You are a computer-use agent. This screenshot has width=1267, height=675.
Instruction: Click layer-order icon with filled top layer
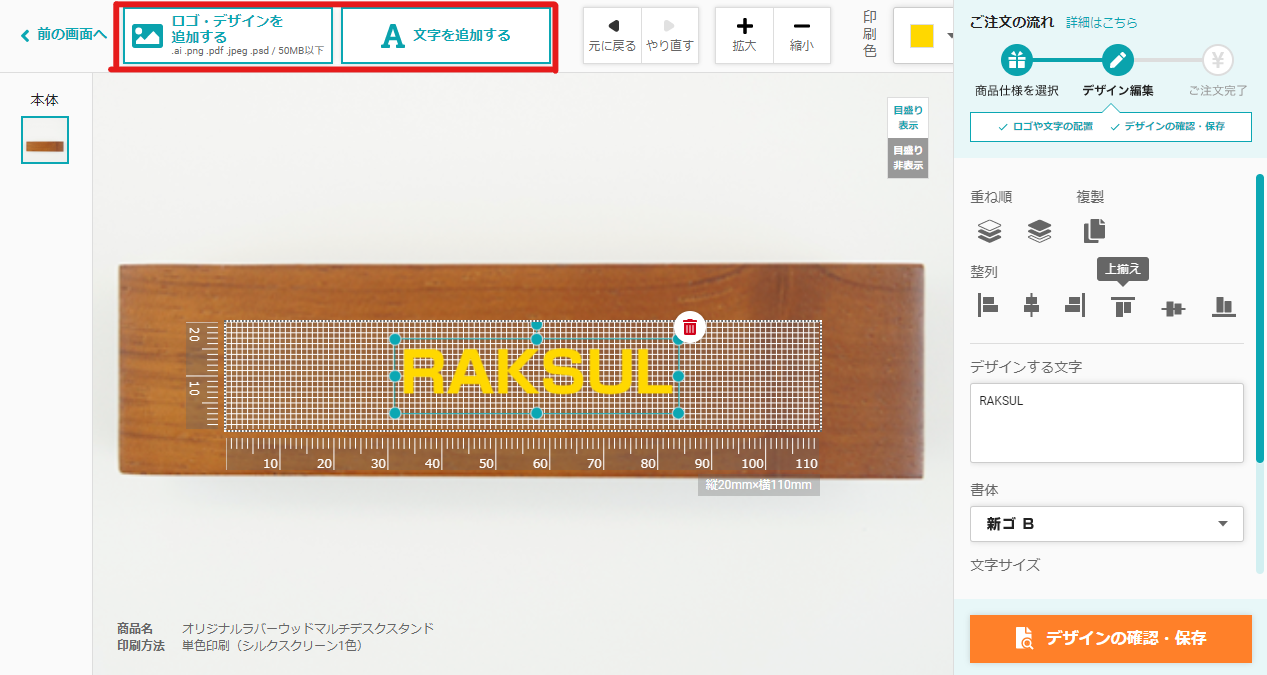(1040, 231)
